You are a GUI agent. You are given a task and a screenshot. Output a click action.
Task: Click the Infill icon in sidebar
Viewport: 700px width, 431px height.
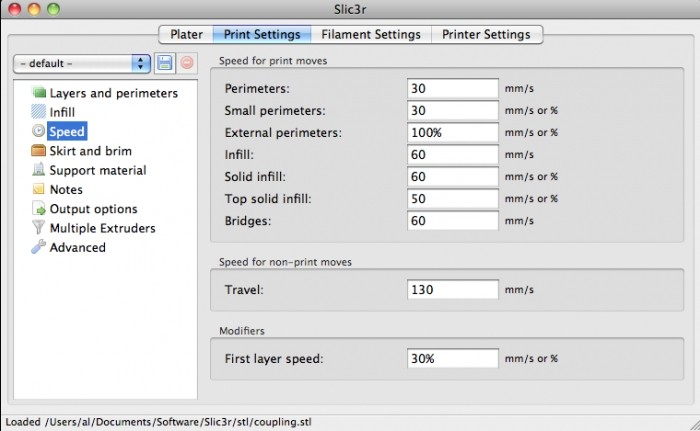coord(39,112)
